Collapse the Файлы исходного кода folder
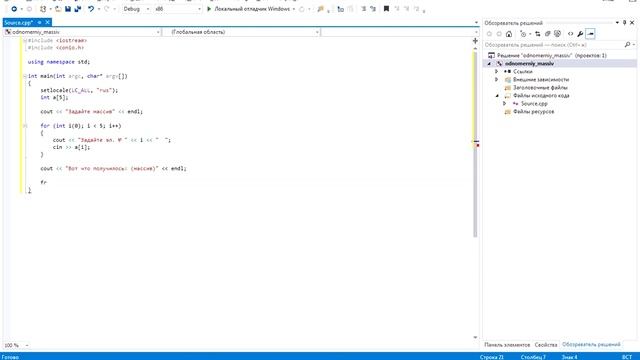This screenshot has height=360, width=640. pos(497,96)
